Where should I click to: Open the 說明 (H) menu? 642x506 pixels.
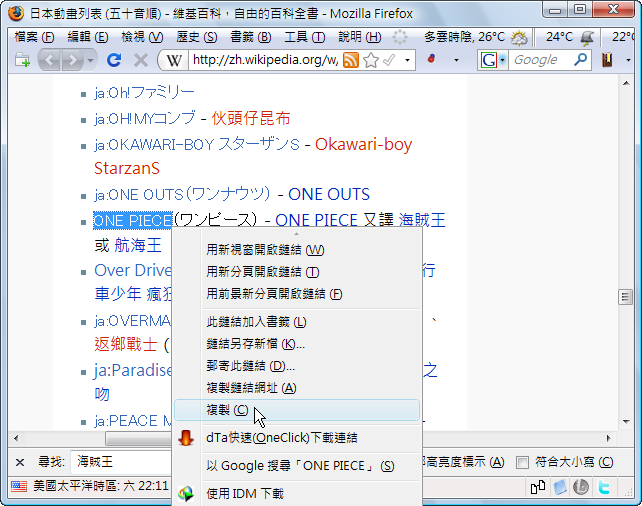point(359,38)
